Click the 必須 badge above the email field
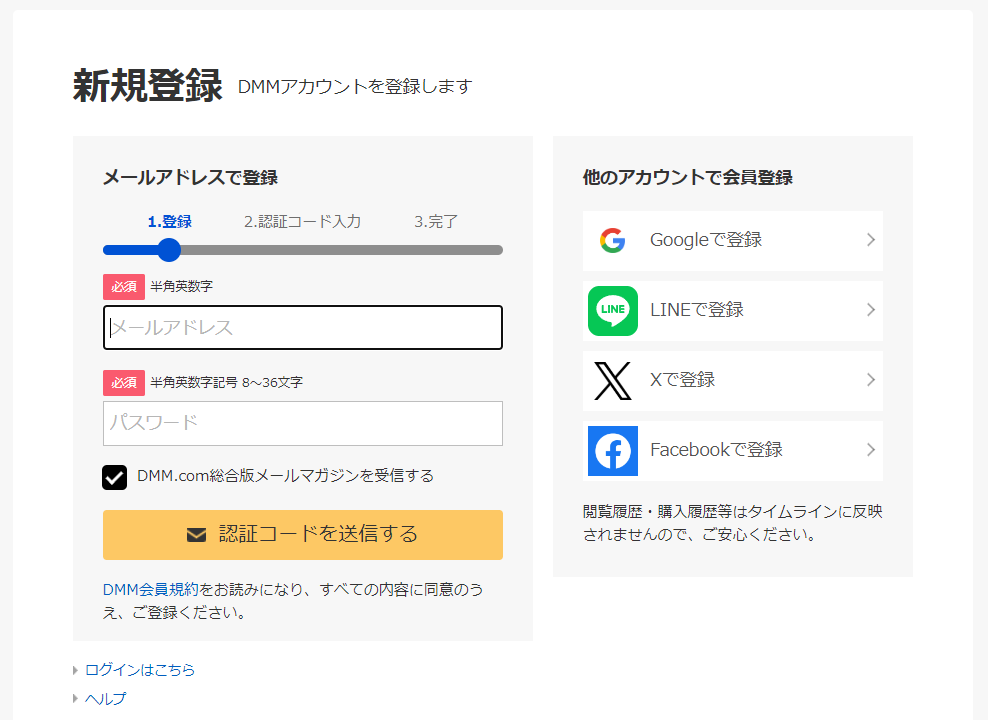Screen dimensions: 988x720 click(x=124, y=287)
